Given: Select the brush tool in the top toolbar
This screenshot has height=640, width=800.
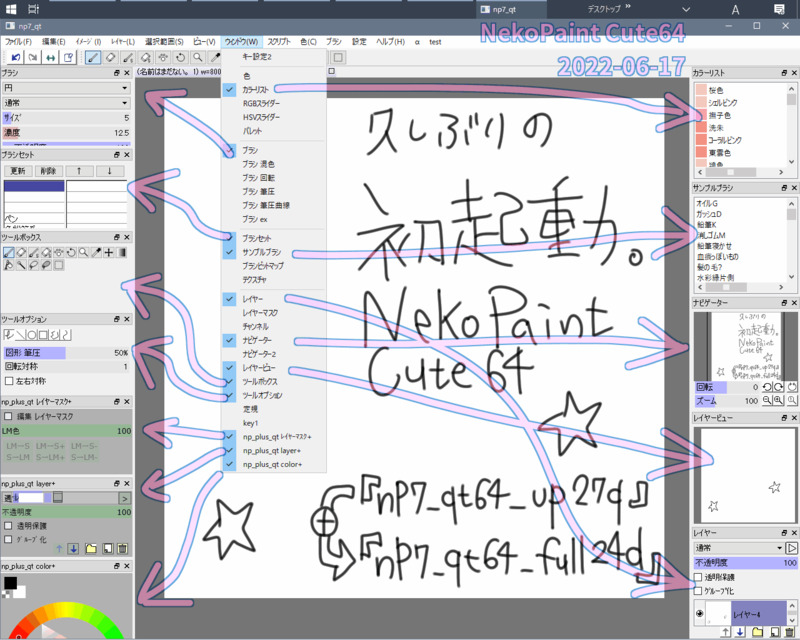Looking at the screenshot, I should [92, 57].
